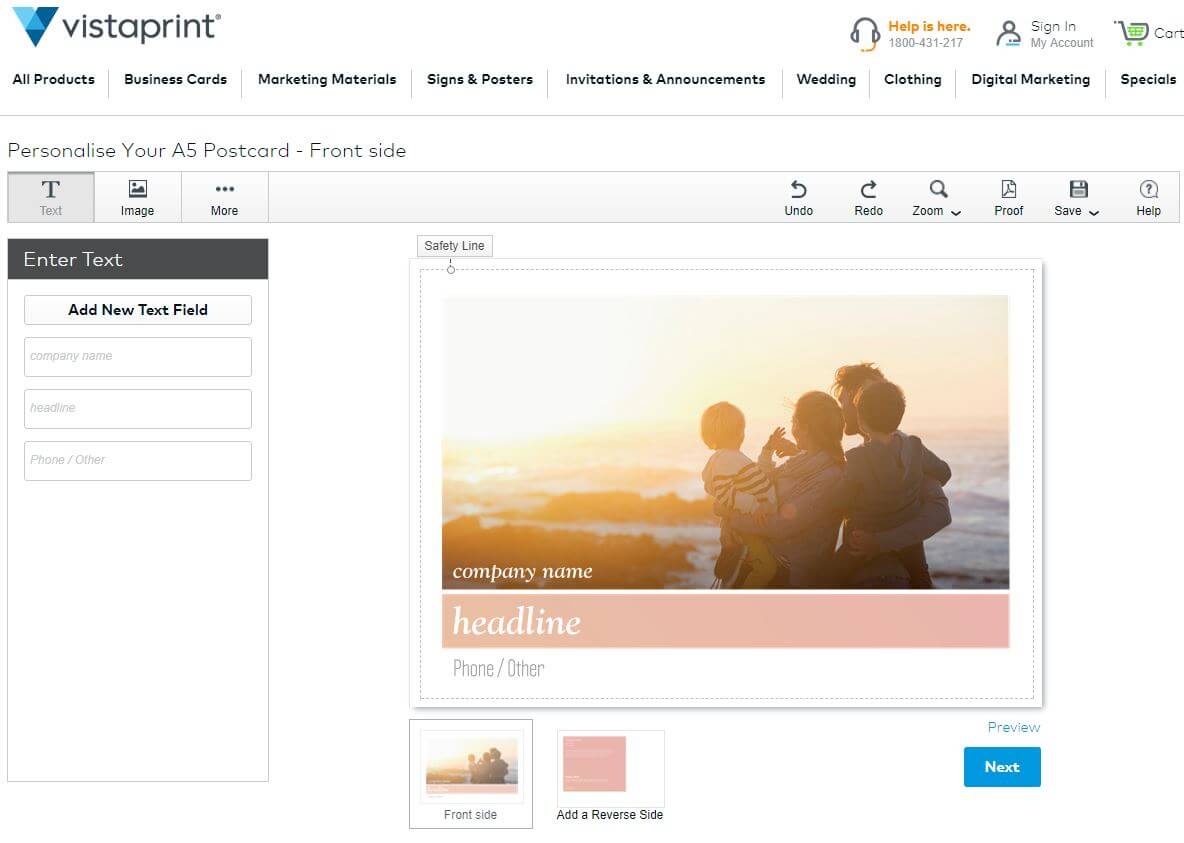Open Wedding menu
The width and height of the screenshot is (1184, 843).
[x=826, y=79]
